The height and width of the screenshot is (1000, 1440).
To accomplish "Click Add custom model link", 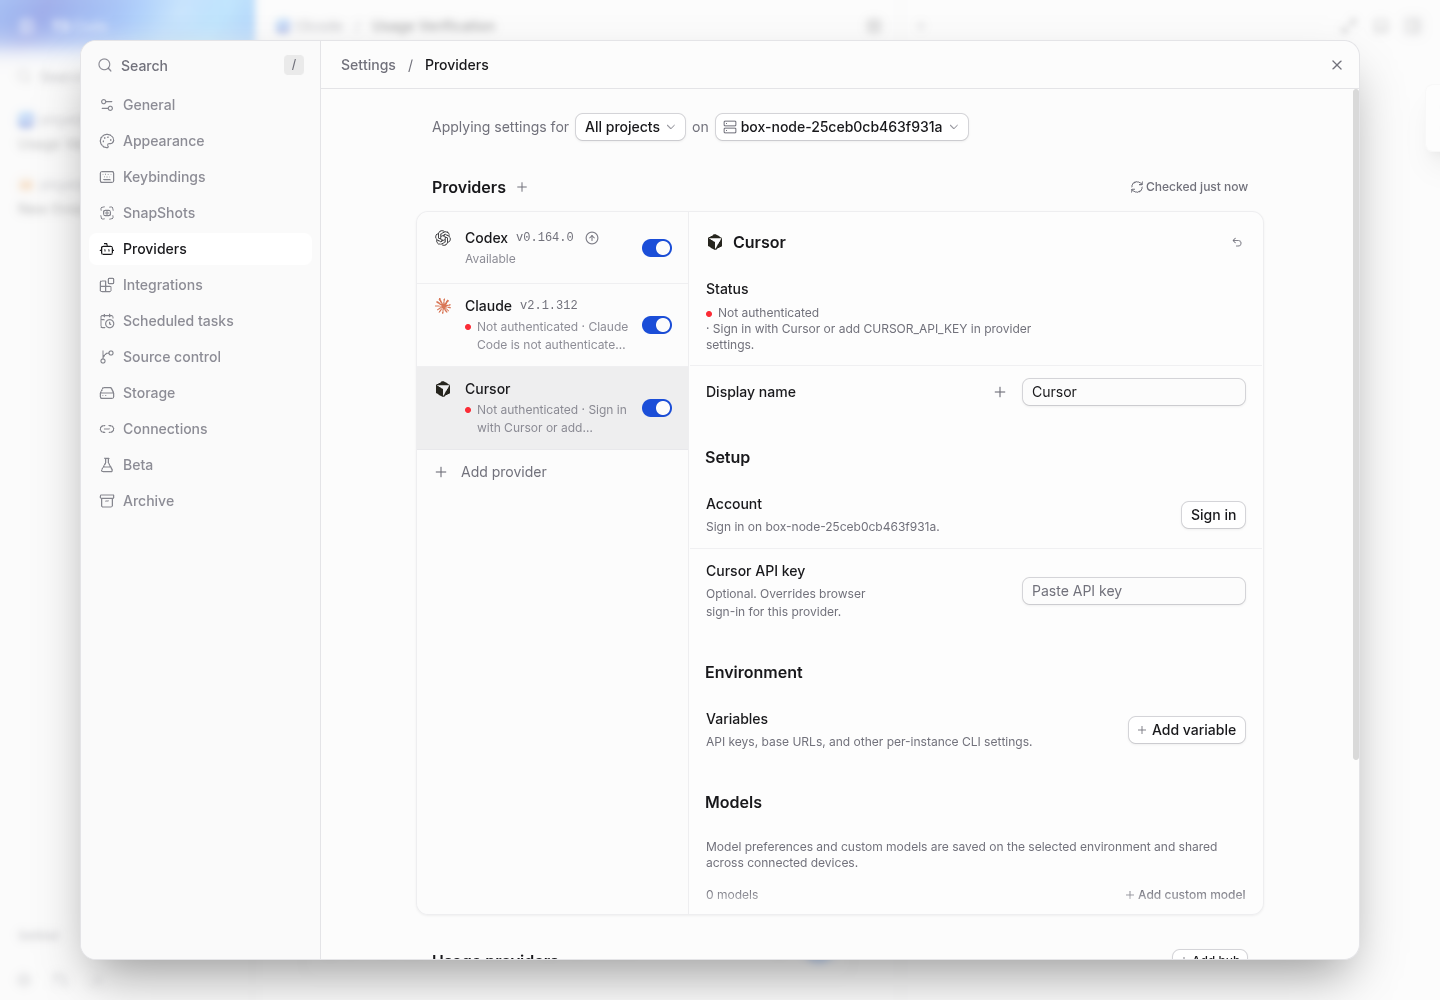I will [x=1185, y=895].
